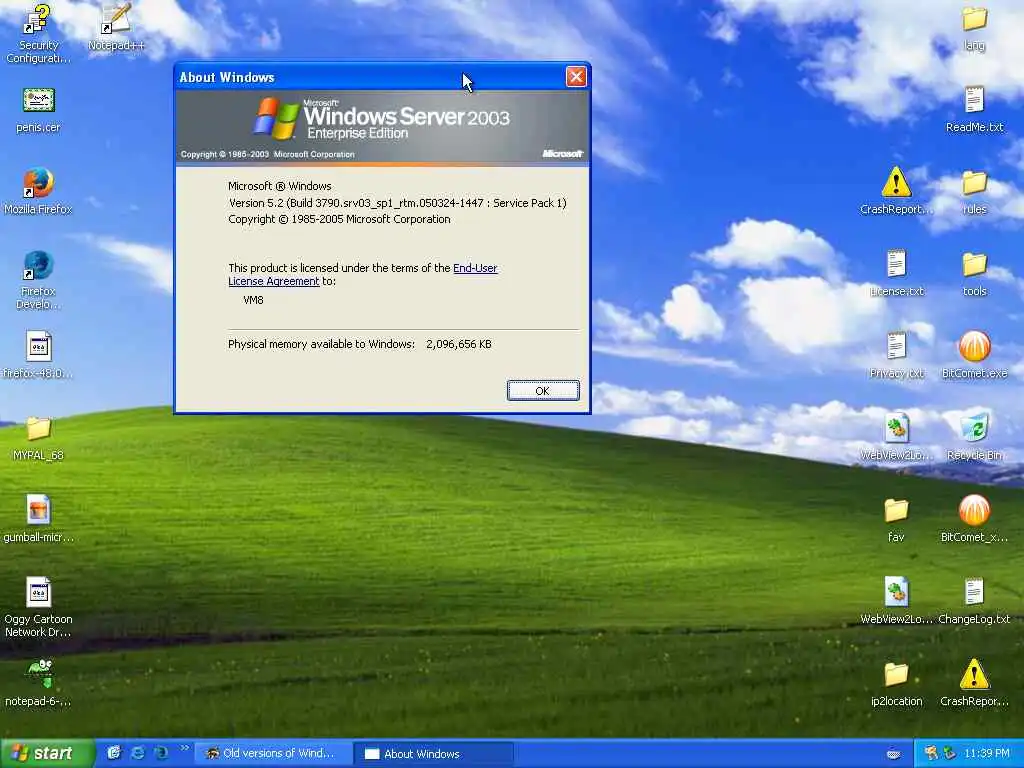Launch Firefox Developer Edition shortcut
This screenshot has width=1024, height=768.
click(x=38, y=280)
